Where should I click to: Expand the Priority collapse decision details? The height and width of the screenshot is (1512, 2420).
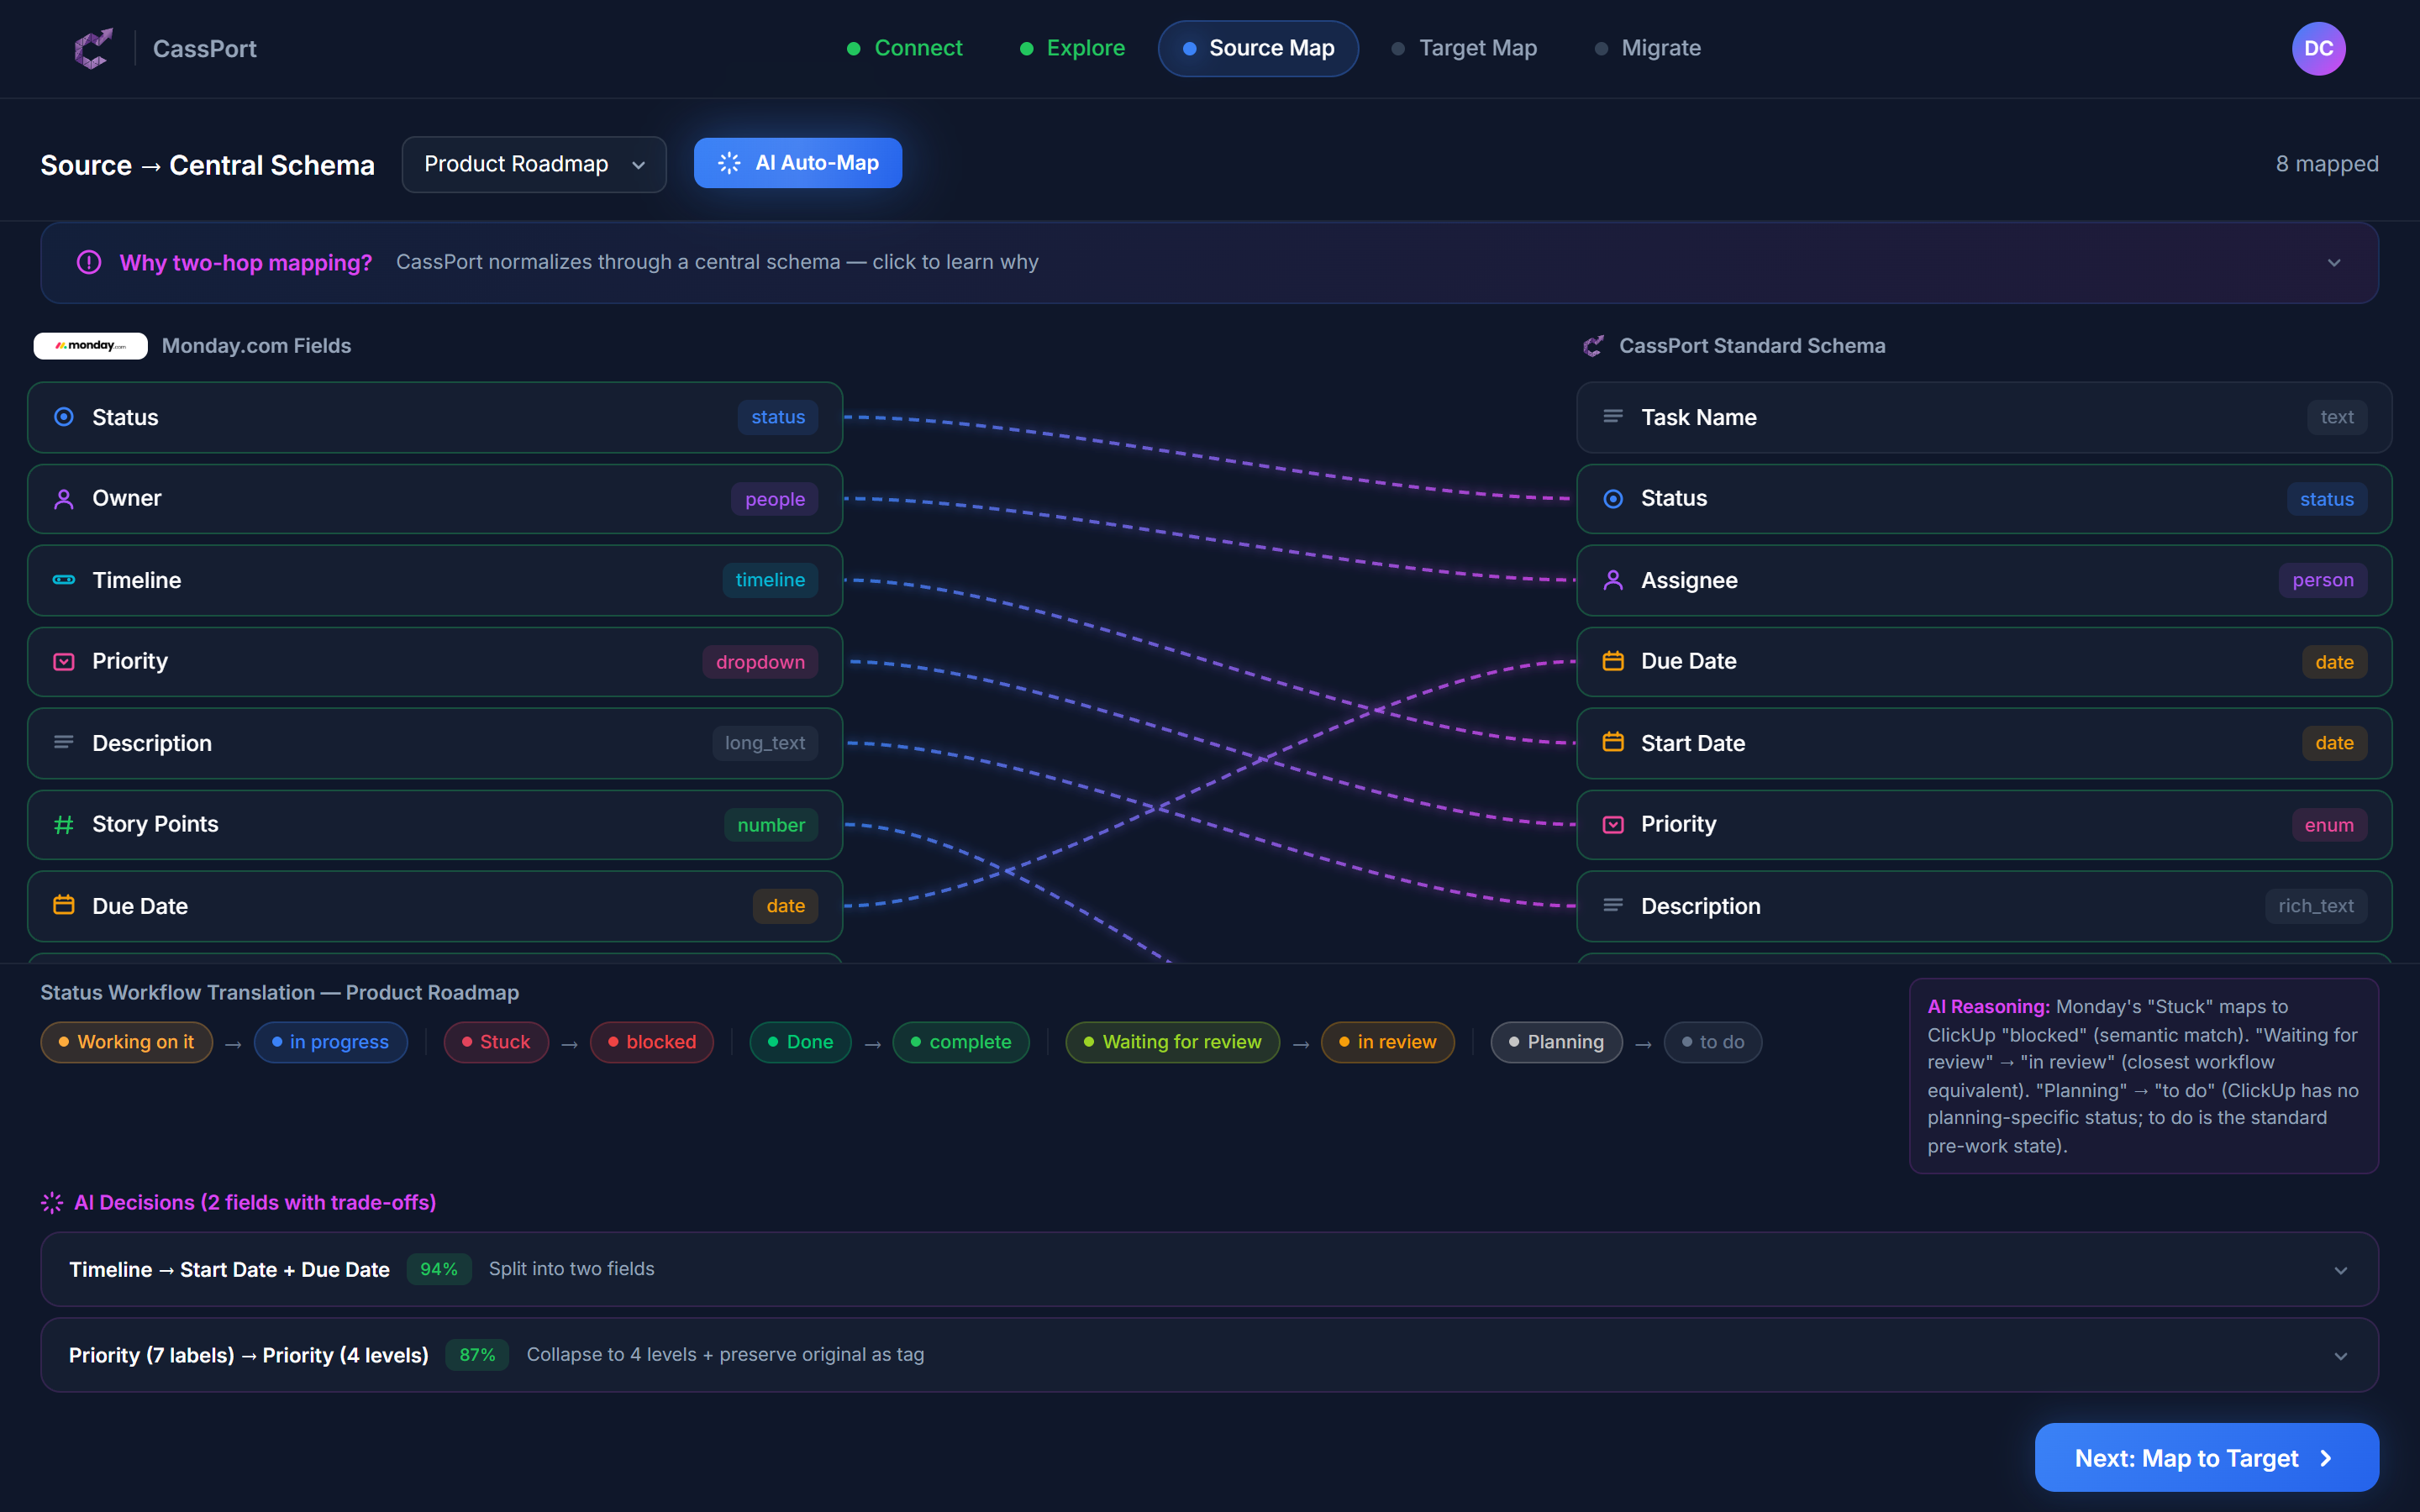pos(2340,1355)
